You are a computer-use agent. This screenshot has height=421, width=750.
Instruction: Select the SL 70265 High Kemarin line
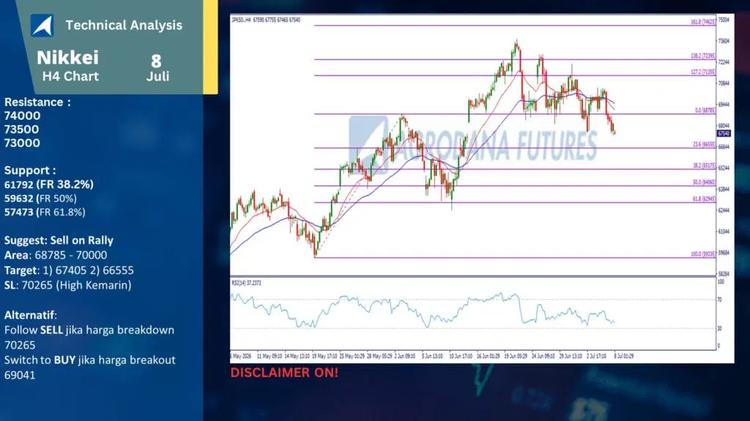point(67,285)
